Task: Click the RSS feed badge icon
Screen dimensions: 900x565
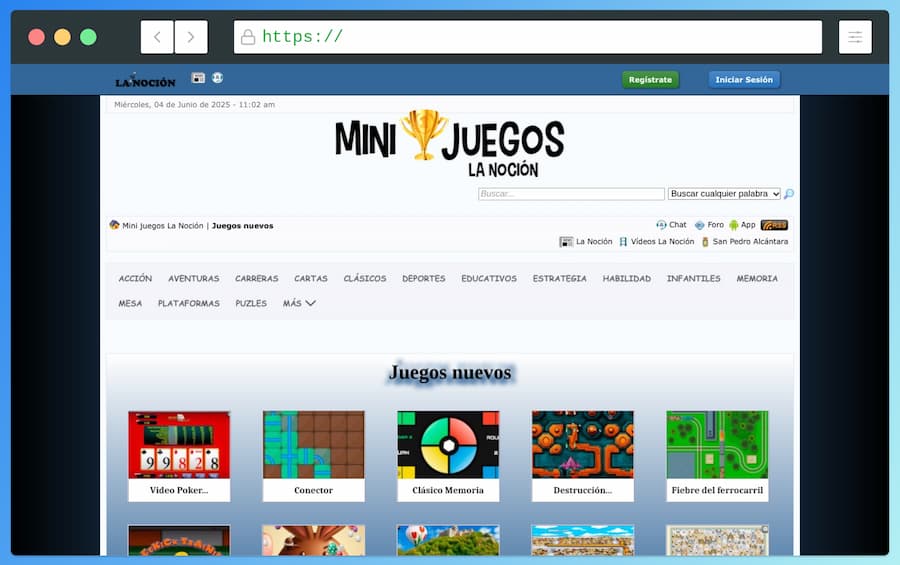Action: (x=774, y=225)
